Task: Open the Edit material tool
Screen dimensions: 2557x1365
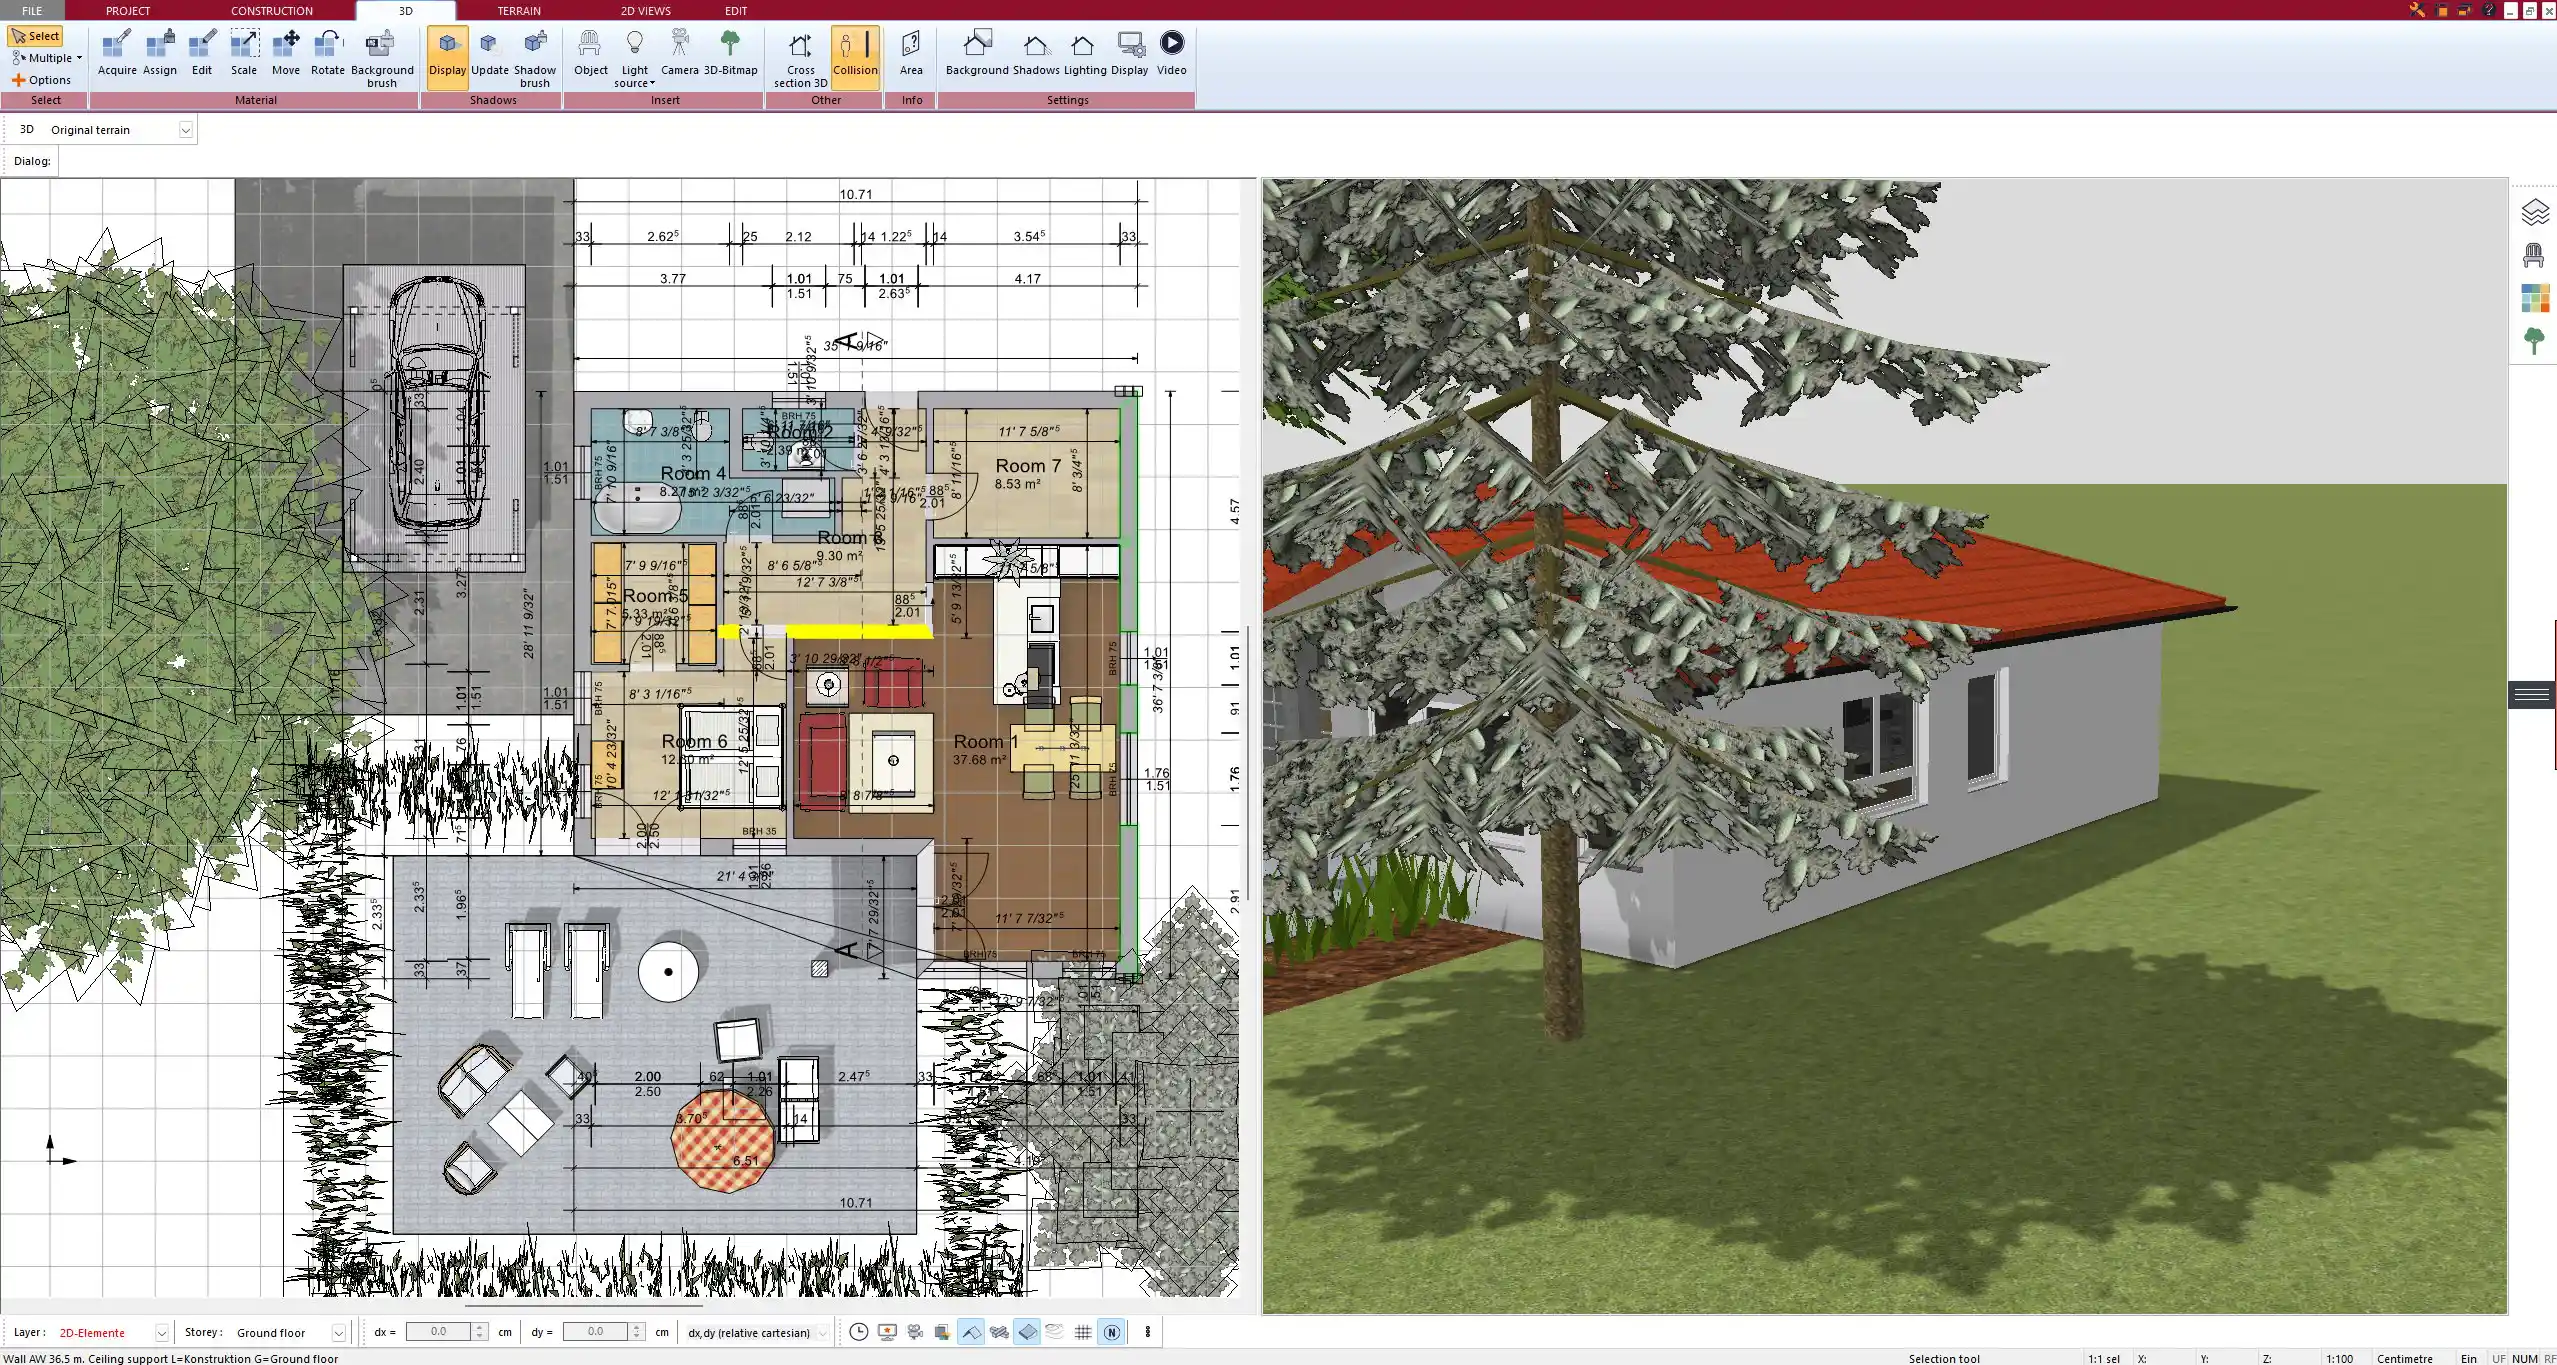Action: pyautogui.click(x=202, y=54)
